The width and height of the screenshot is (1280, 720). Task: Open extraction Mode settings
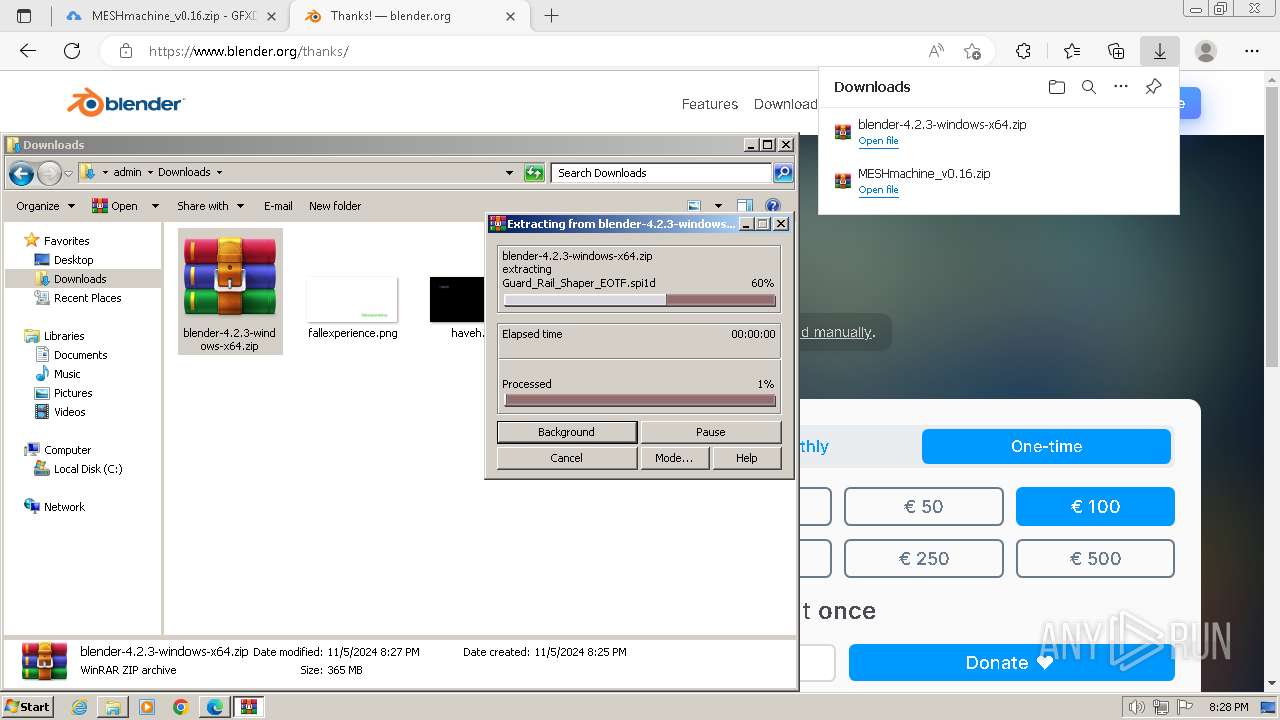click(674, 458)
